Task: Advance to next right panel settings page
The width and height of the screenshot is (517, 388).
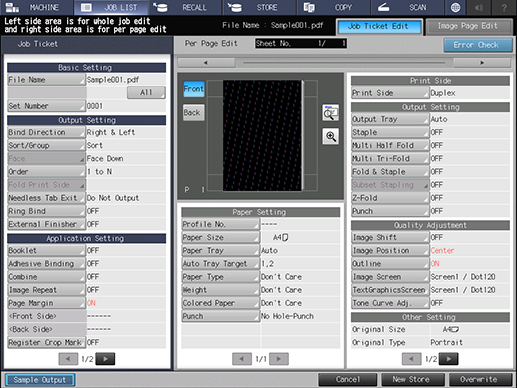Action: pyautogui.click(x=448, y=359)
